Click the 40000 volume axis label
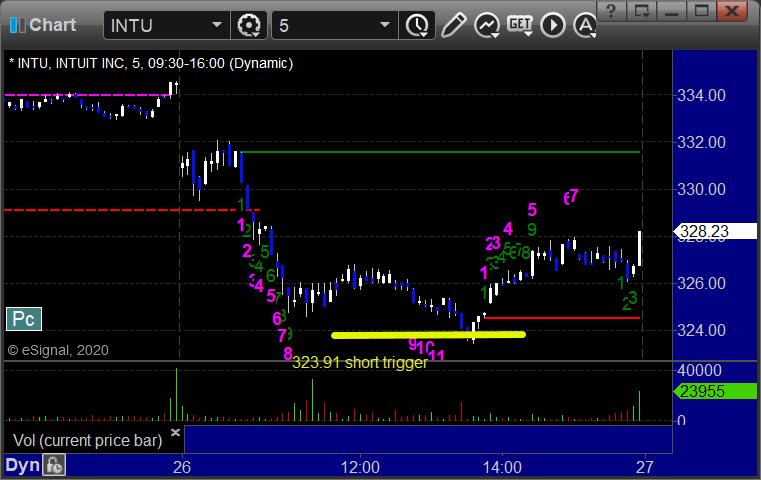The width and height of the screenshot is (761, 480). pos(699,370)
